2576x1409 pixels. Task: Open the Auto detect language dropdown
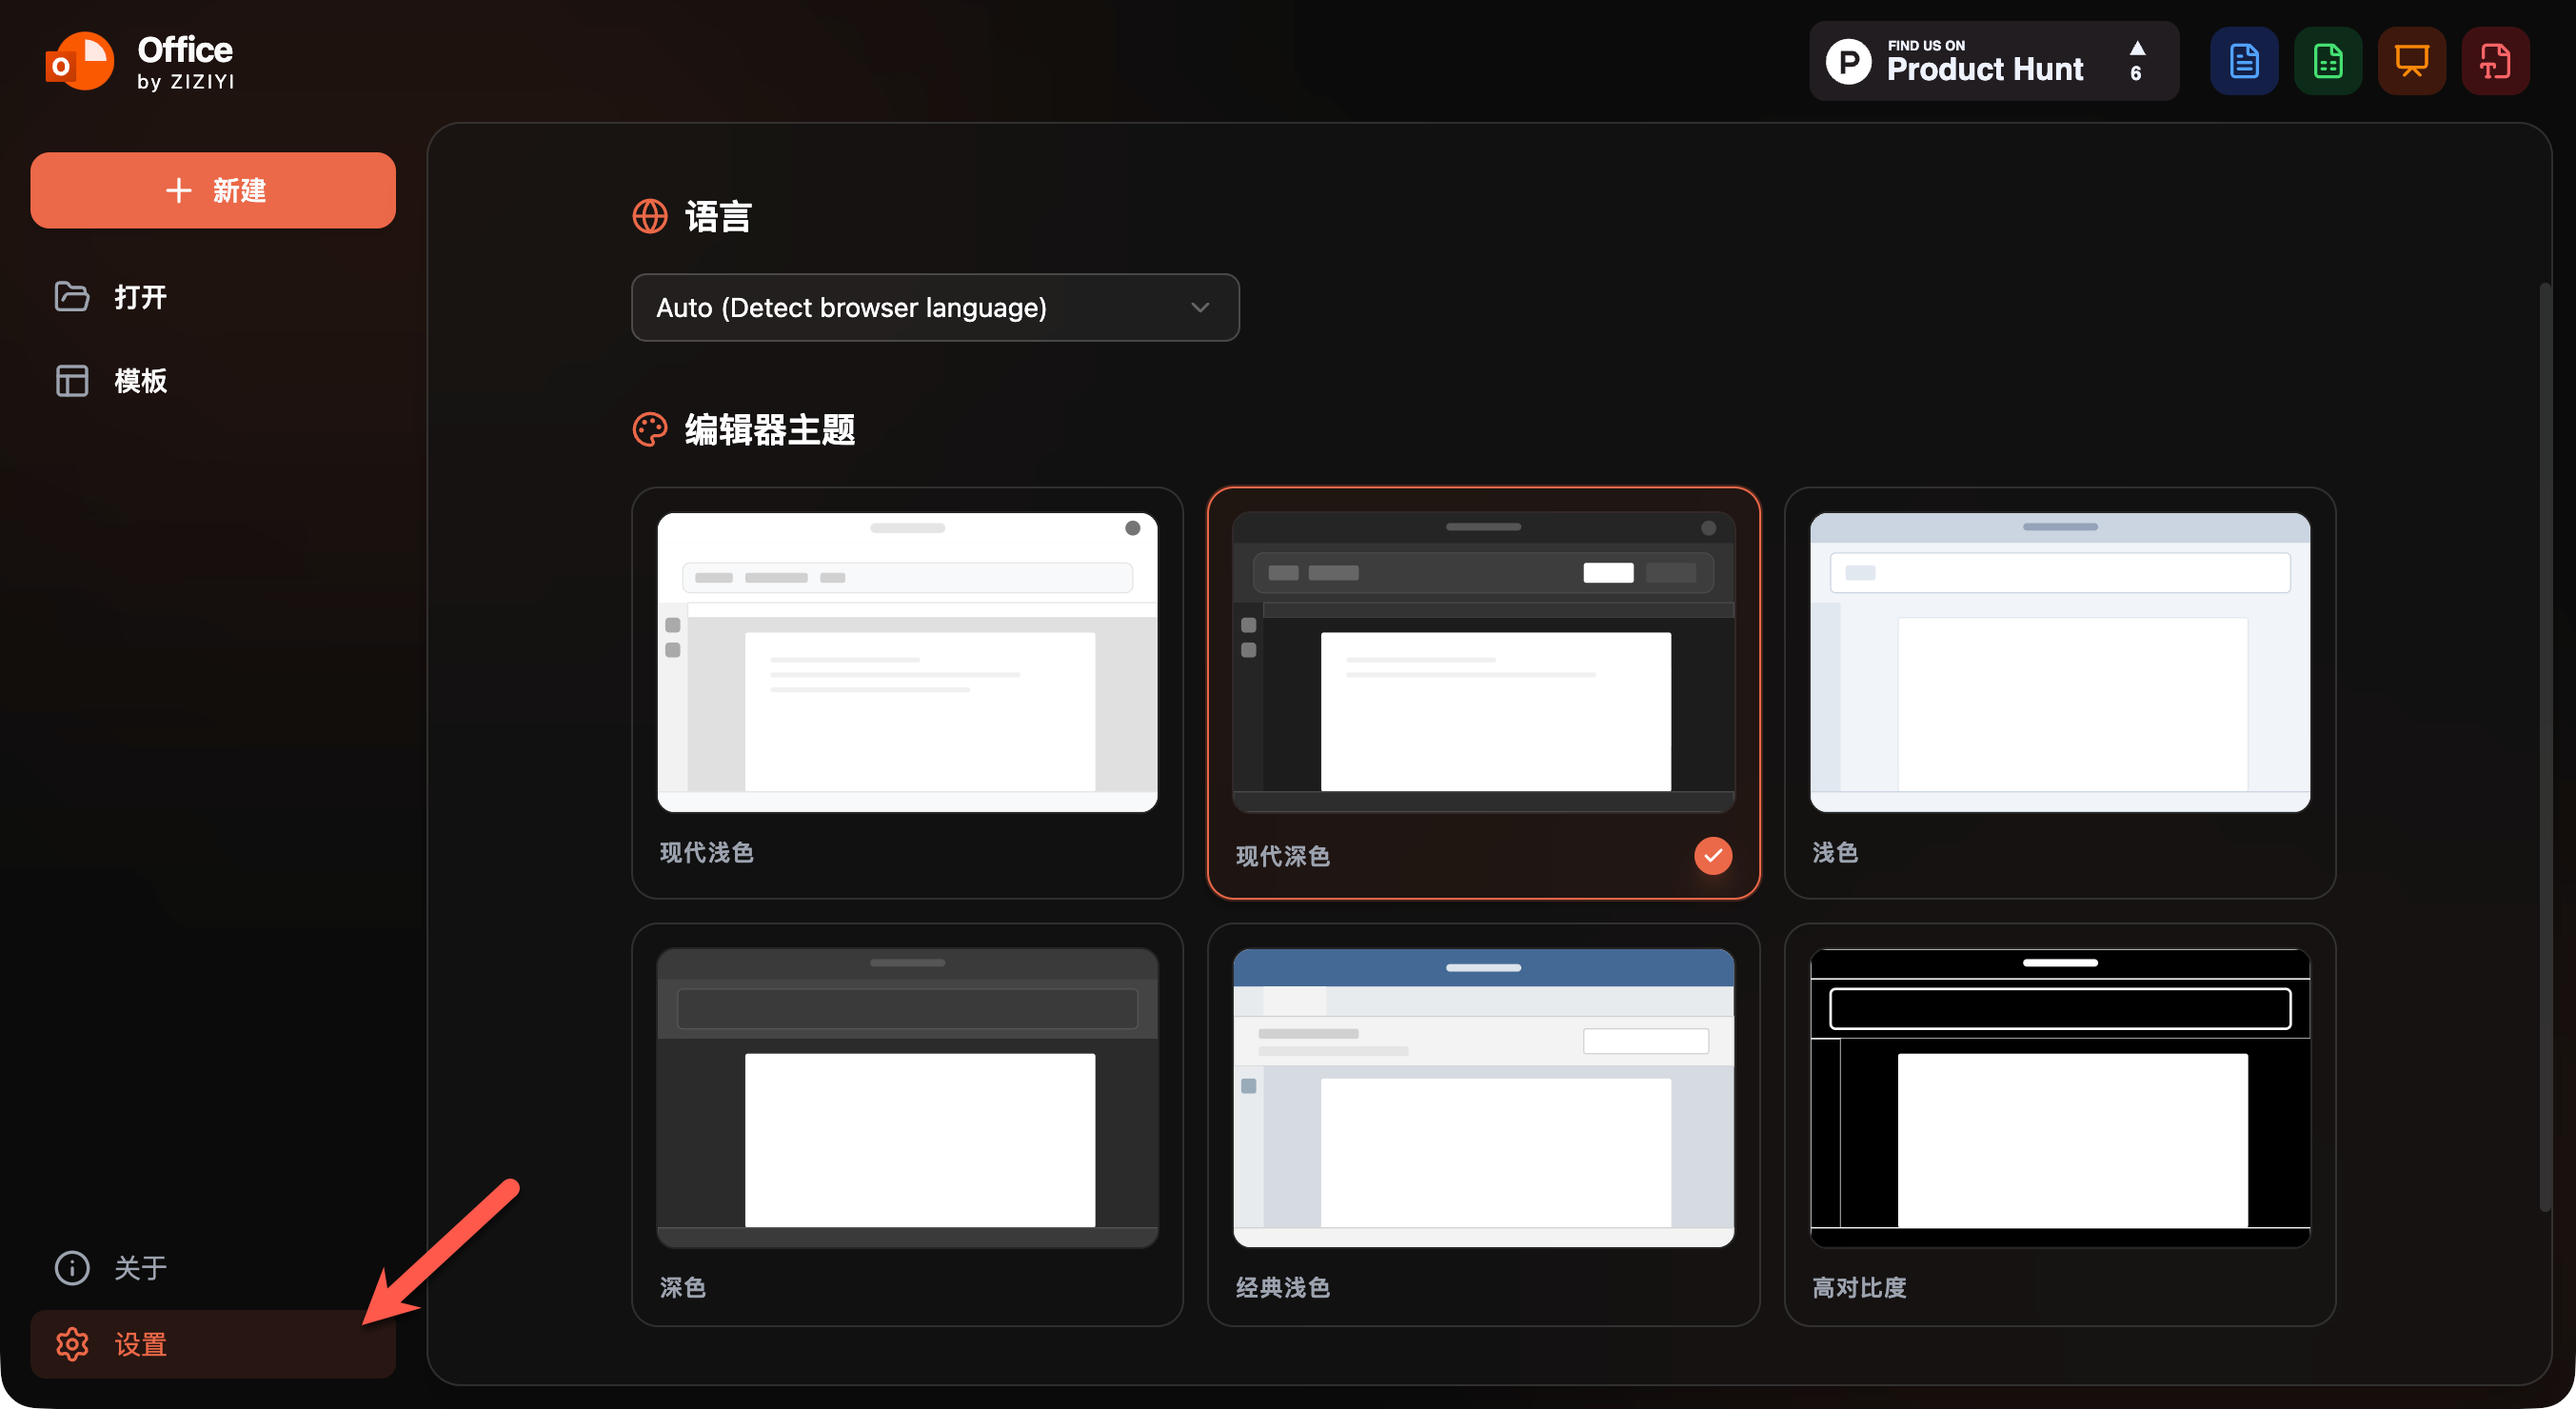[934, 308]
